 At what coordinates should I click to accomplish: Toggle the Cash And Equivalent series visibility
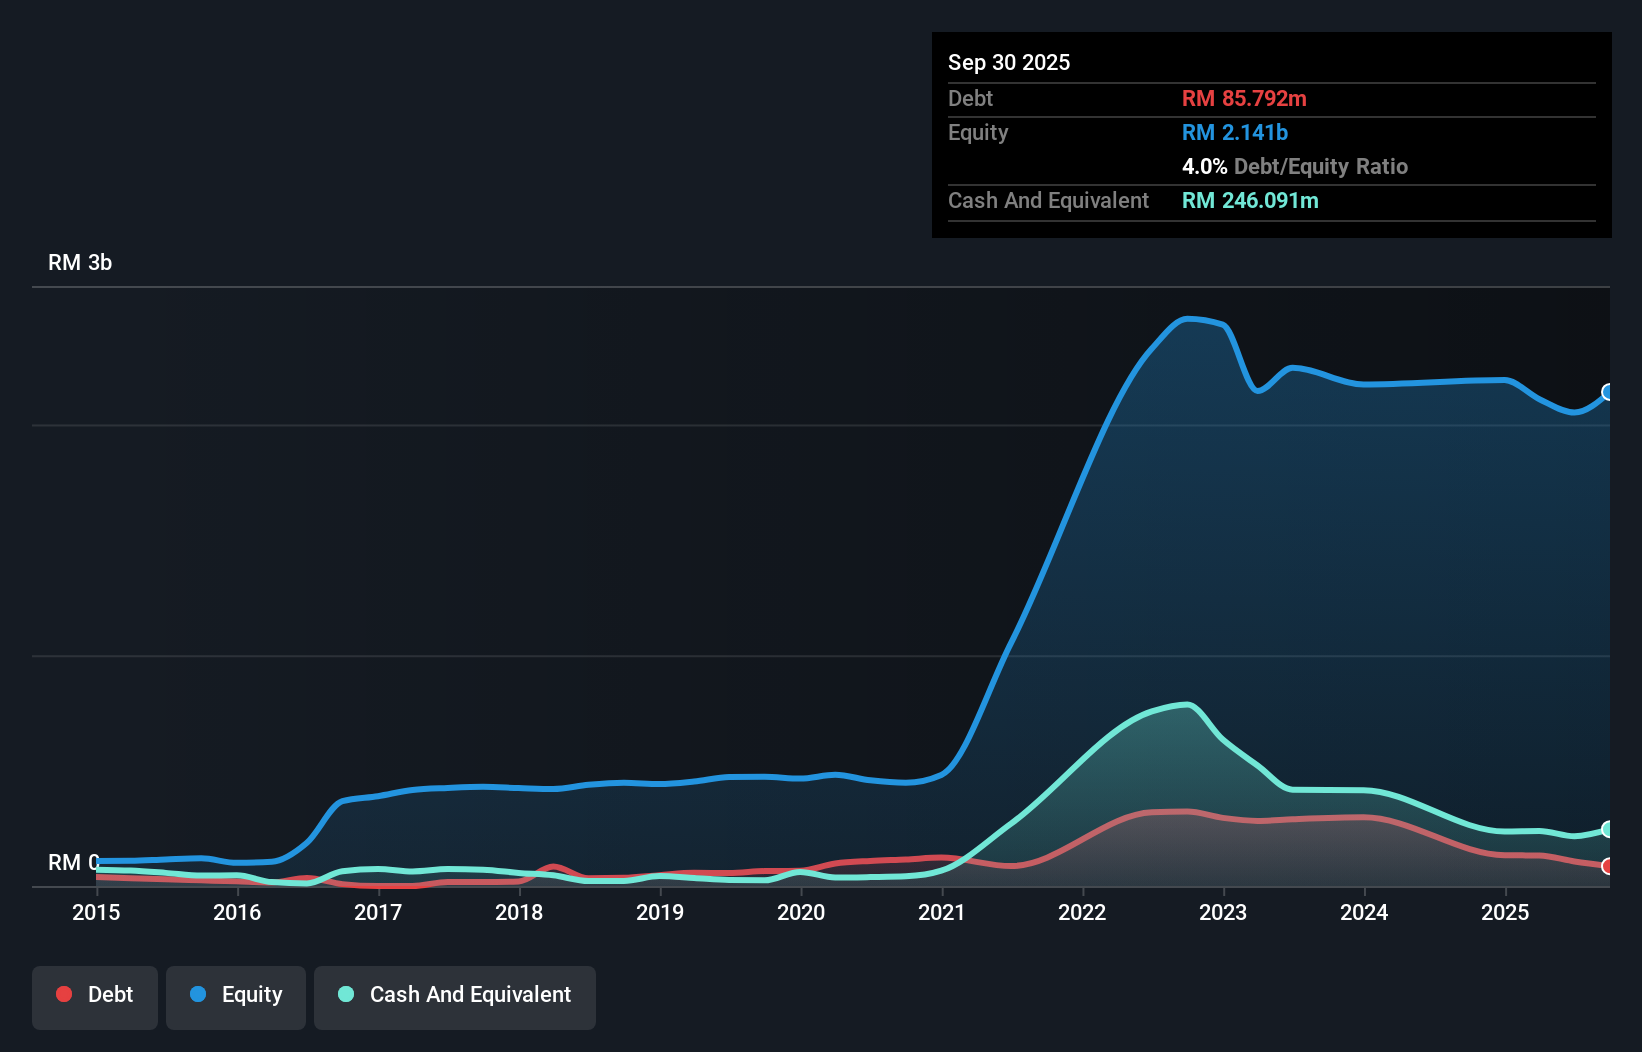pos(454,996)
